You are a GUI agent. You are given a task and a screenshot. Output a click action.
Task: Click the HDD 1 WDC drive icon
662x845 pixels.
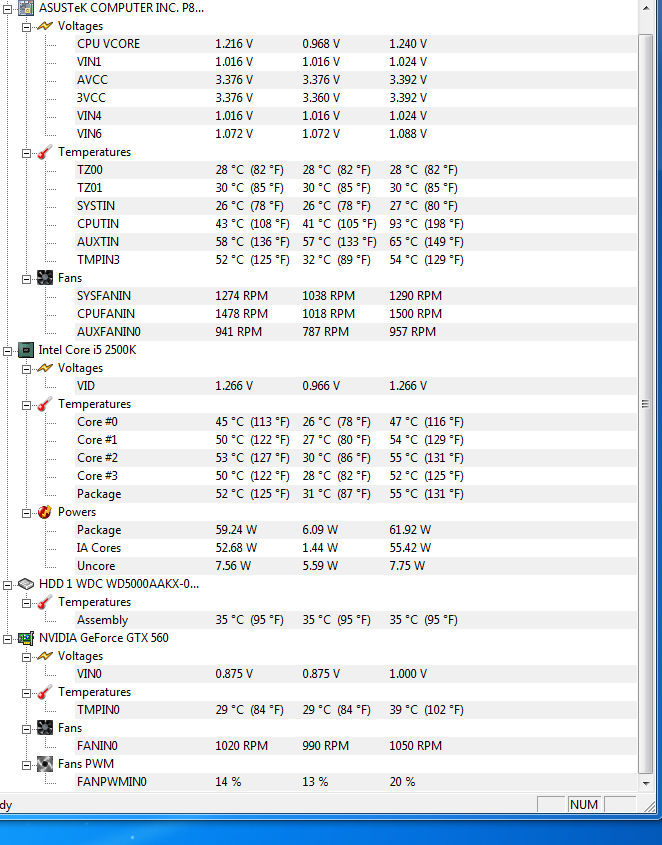click(26, 584)
